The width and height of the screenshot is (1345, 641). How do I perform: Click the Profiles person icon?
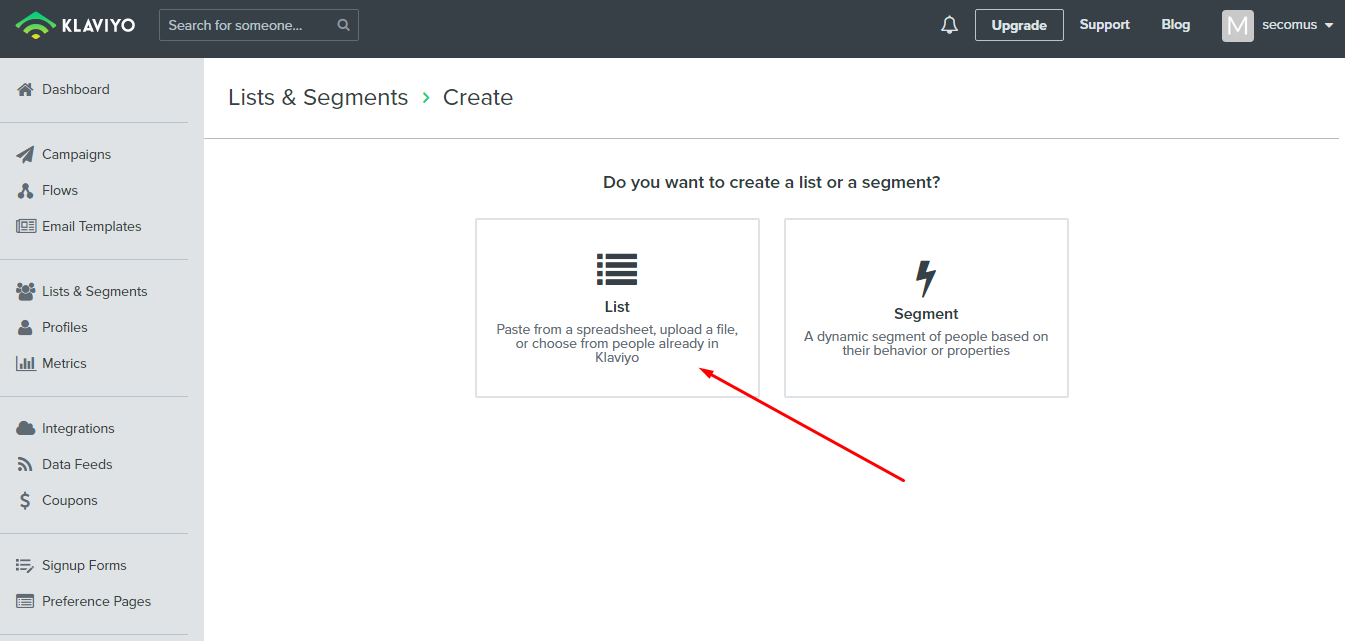pos(26,327)
